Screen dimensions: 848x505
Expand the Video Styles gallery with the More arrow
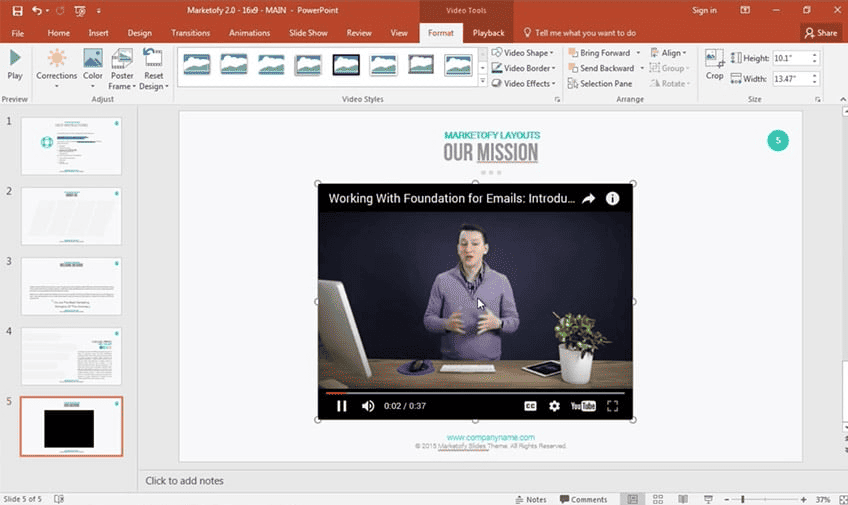(482, 82)
